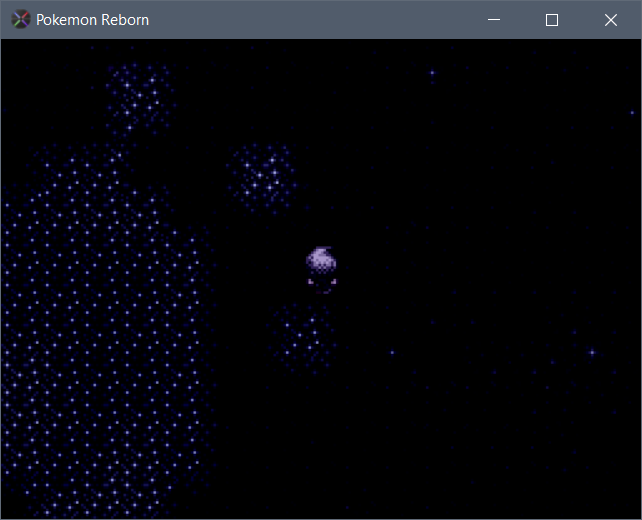Screen dimensions: 642x520
Task: Click the Pokemon Reborn app icon
Action: click(x=20, y=20)
